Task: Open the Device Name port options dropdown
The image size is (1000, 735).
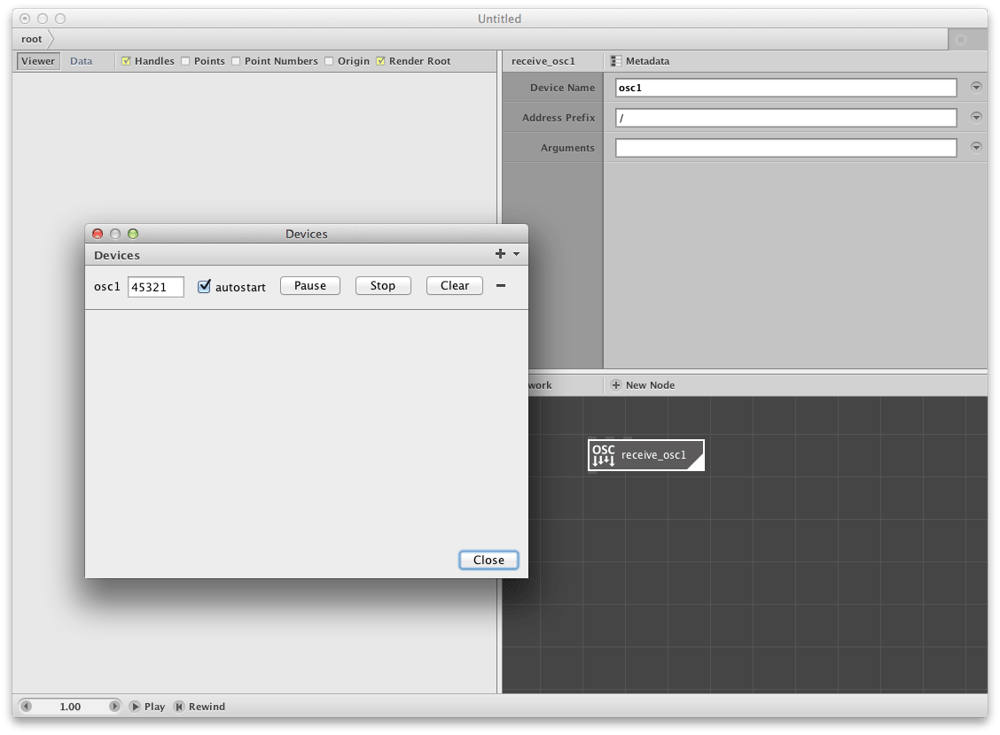Action: click(x=976, y=87)
